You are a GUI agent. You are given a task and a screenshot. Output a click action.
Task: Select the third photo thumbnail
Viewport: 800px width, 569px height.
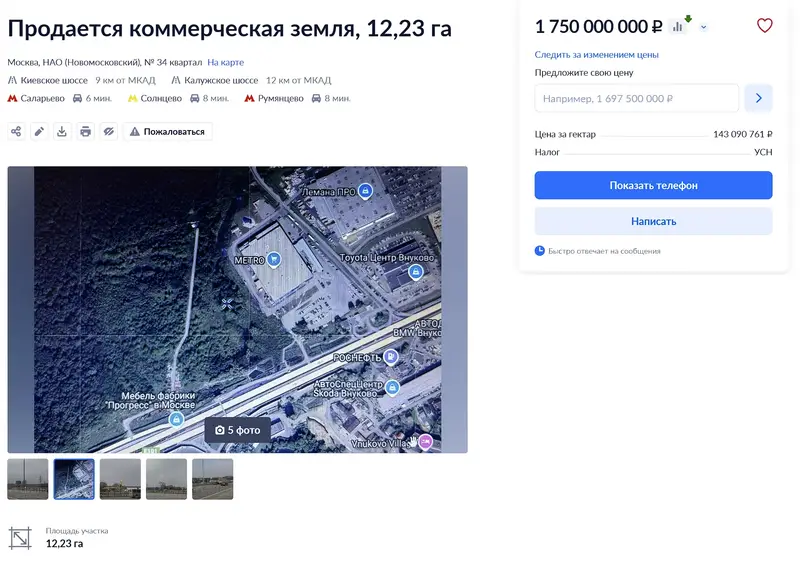click(x=120, y=479)
